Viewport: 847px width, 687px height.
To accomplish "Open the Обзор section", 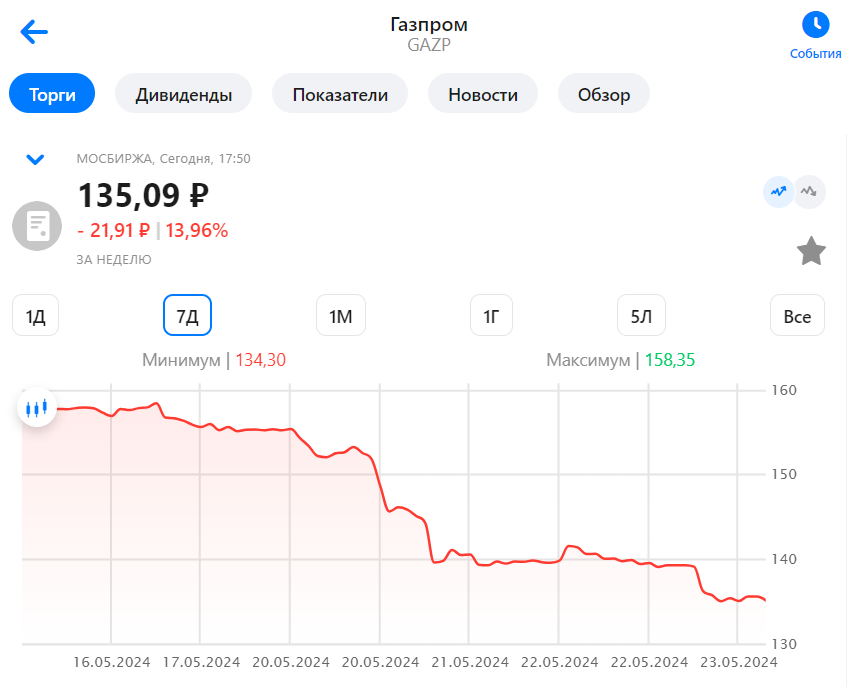I will click(604, 93).
